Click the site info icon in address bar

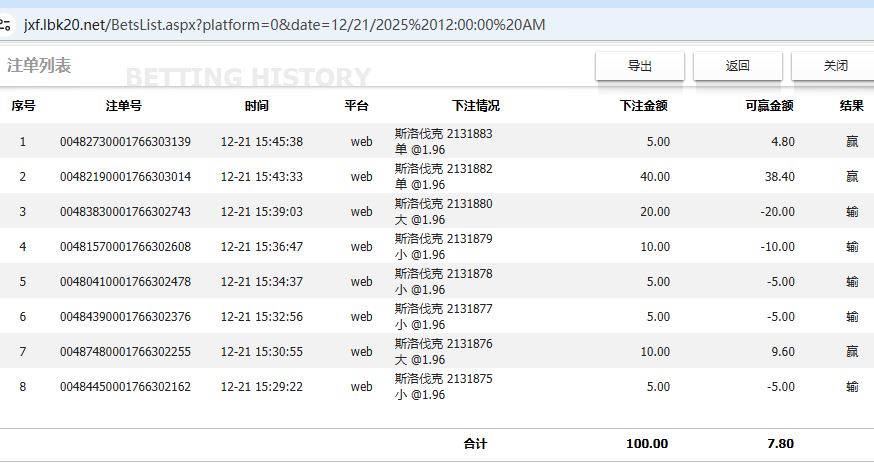click(6, 24)
